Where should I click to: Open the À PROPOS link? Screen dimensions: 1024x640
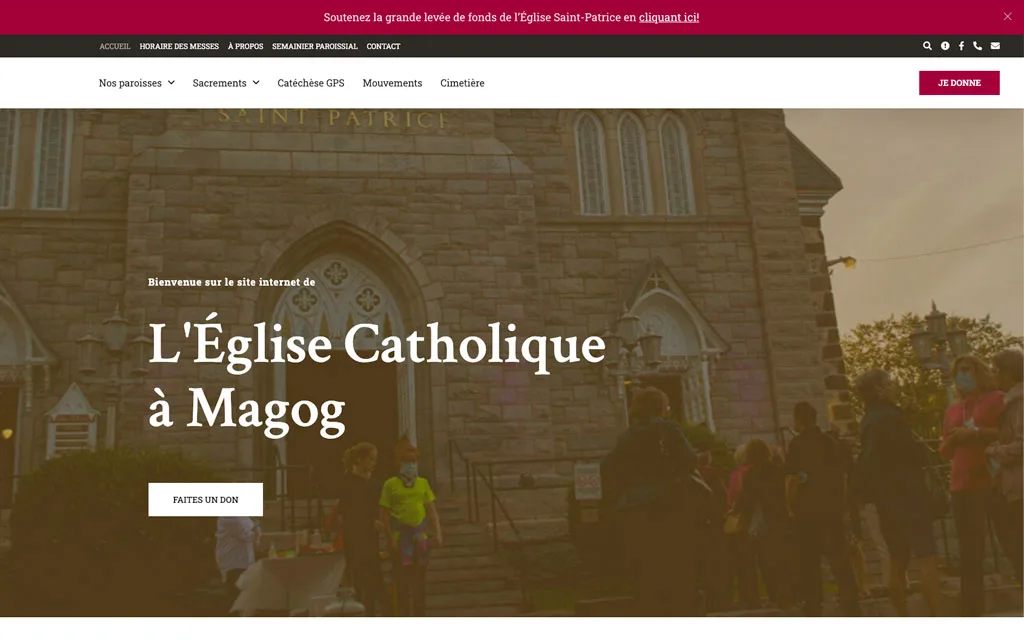[245, 46]
